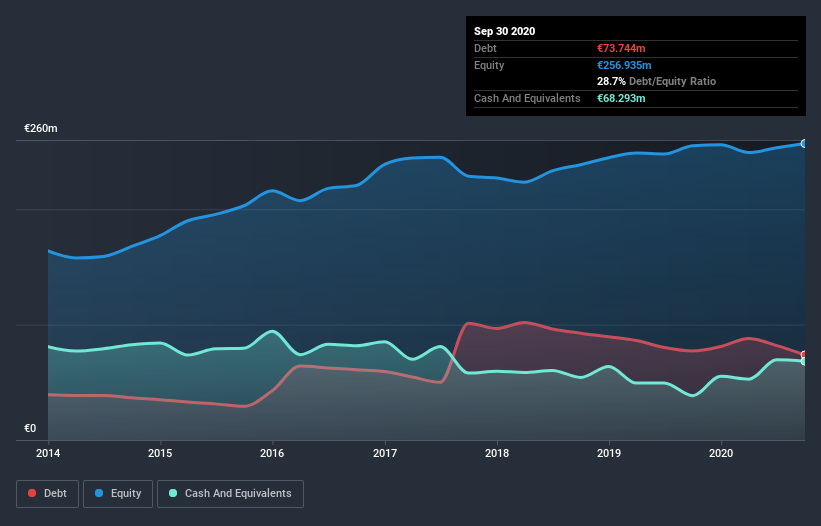
Task: Click the €73.744m debt value
Action: tap(621, 48)
